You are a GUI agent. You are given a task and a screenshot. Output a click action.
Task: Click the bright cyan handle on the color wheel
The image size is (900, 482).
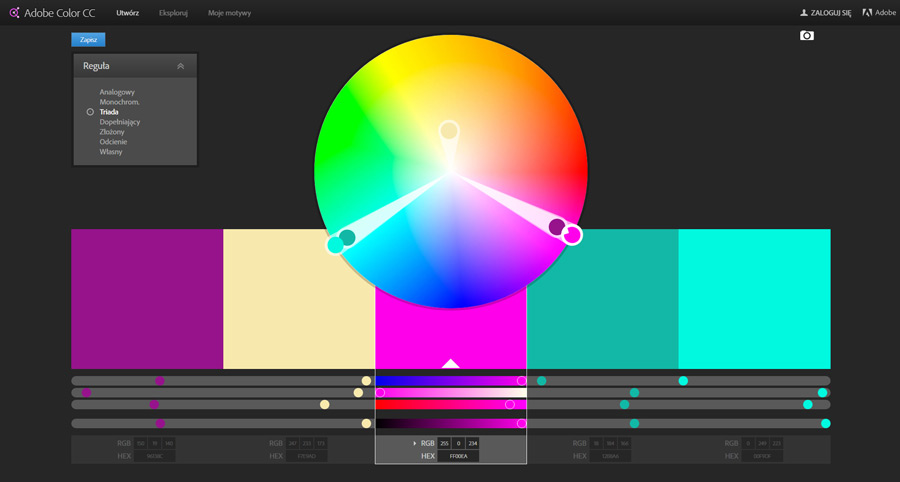(x=335, y=245)
